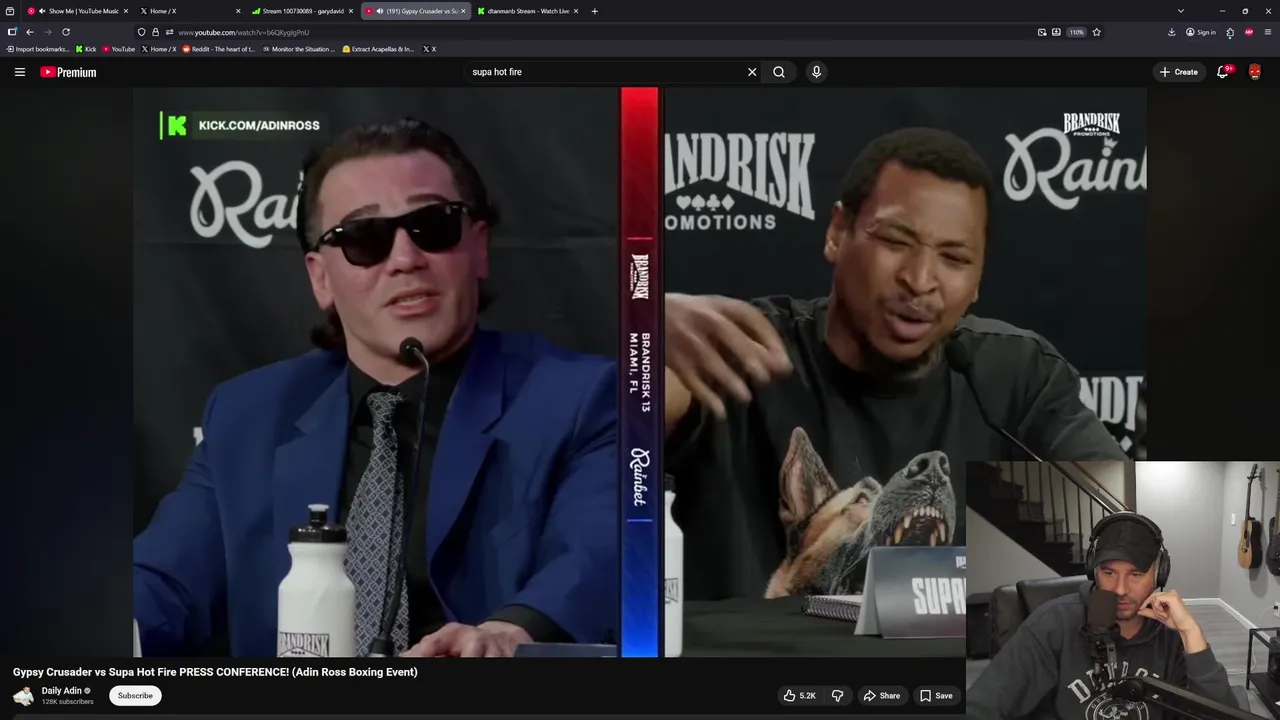Open Extract Acapellas bookmark
The image size is (1280, 720).
(378, 49)
